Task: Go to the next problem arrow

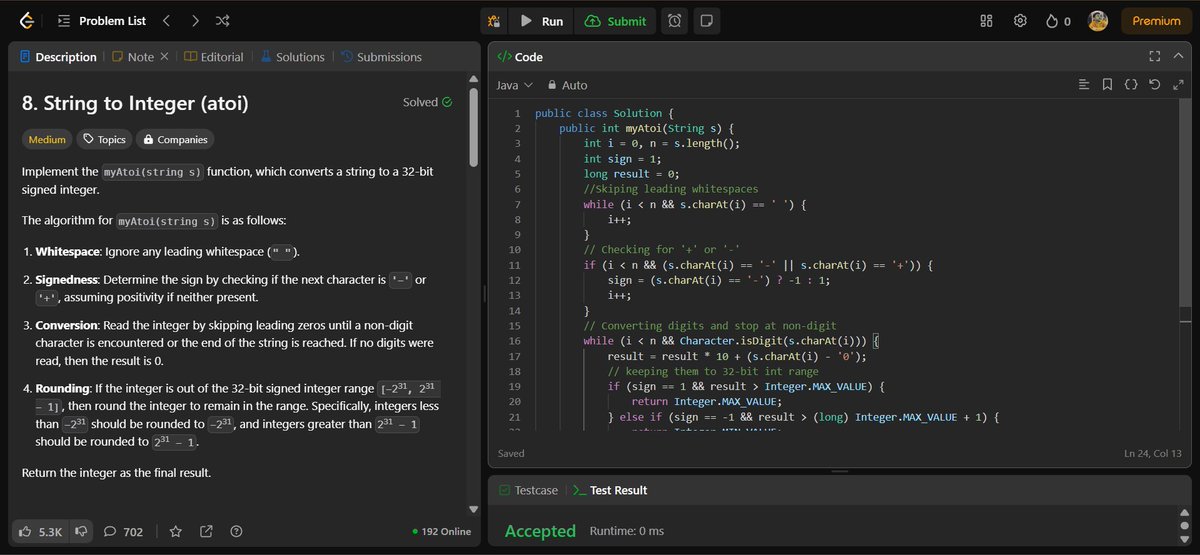Action: point(195,21)
